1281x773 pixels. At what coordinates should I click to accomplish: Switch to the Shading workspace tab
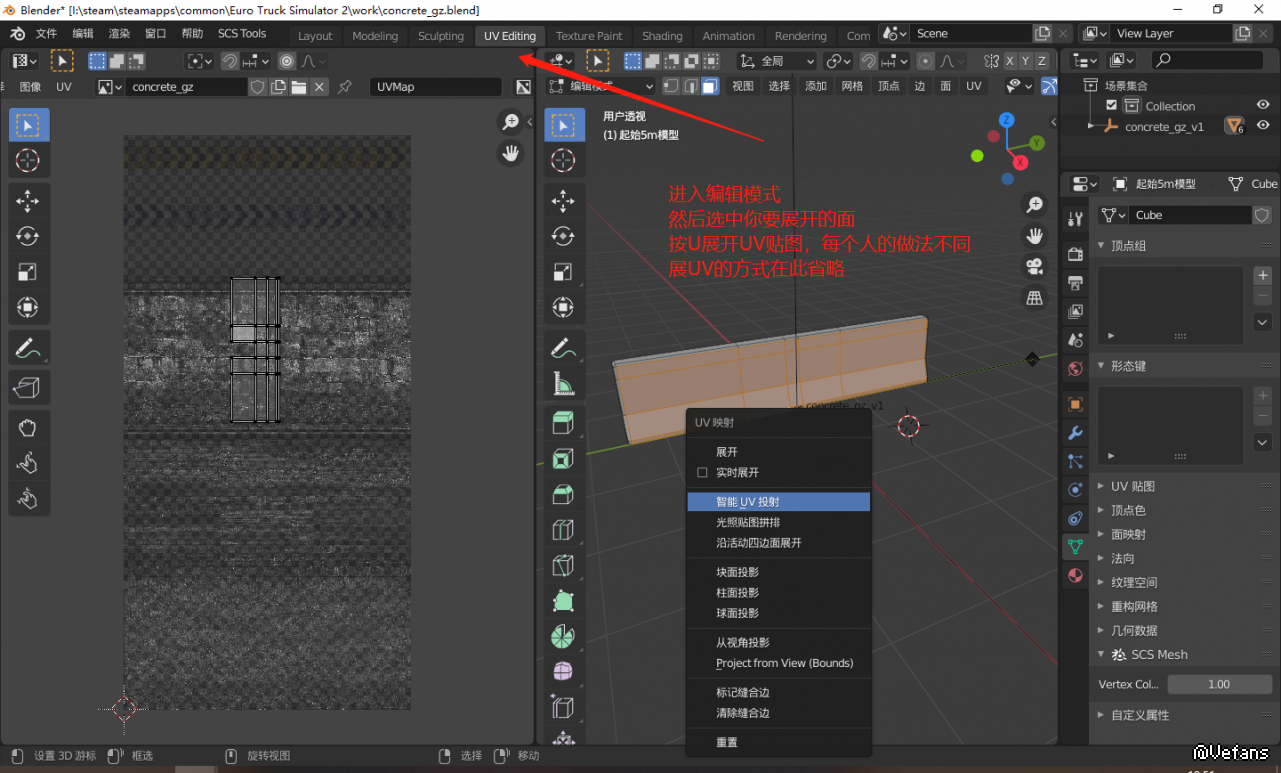tap(662, 36)
